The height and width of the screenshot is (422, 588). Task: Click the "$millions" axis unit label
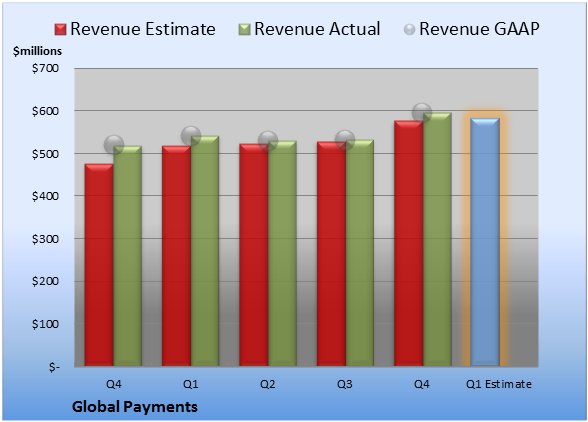pos(38,51)
